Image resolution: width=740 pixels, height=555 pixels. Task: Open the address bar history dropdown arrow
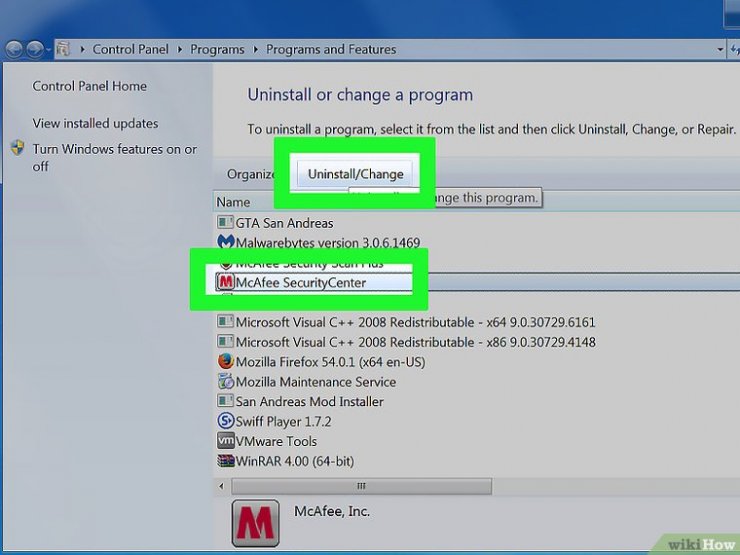(x=720, y=49)
